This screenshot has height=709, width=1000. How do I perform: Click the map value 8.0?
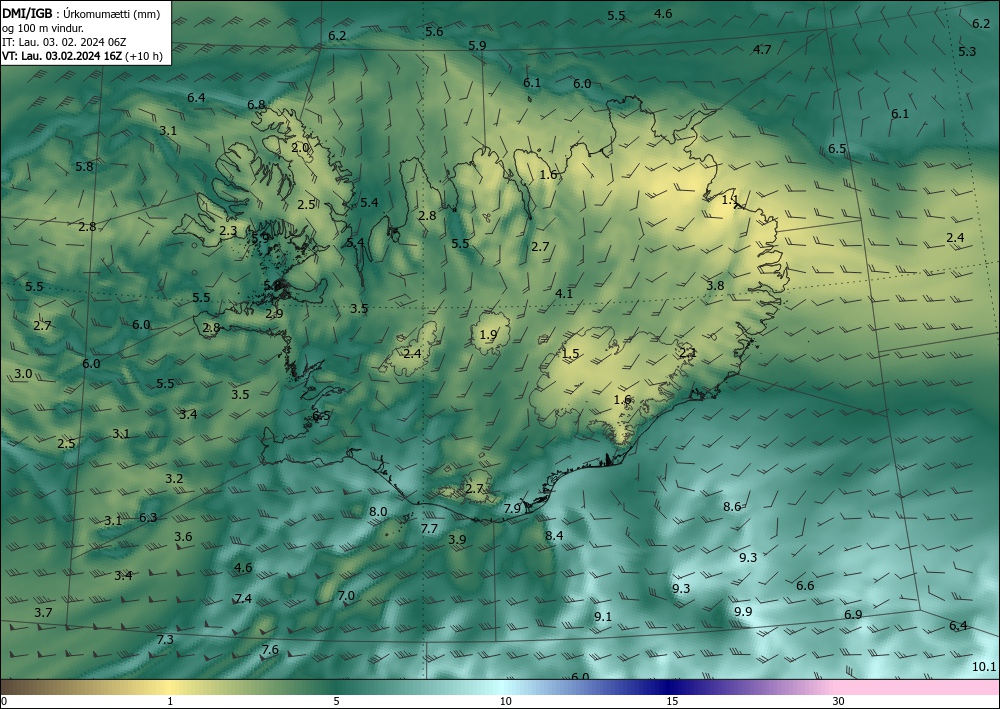click(378, 511)
